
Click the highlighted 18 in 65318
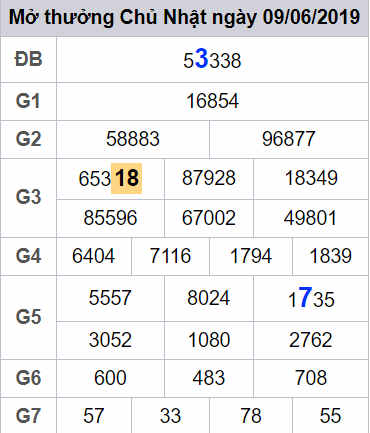click(126, 178)
